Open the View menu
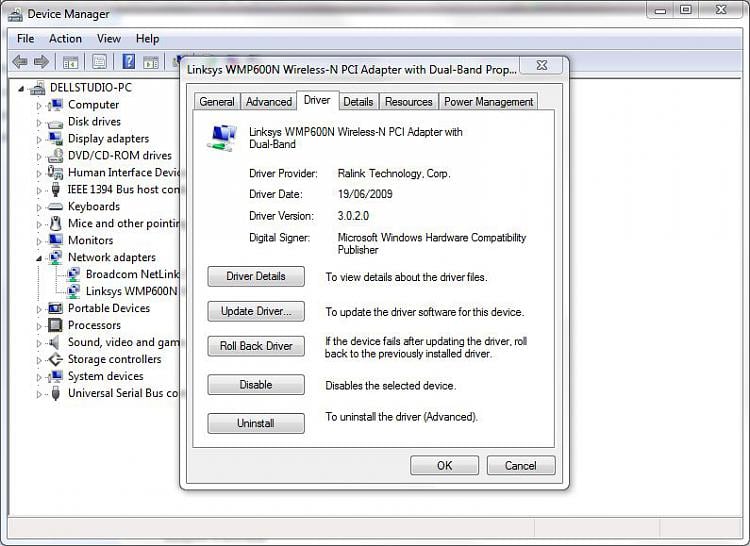 click(x=109, y=39)
